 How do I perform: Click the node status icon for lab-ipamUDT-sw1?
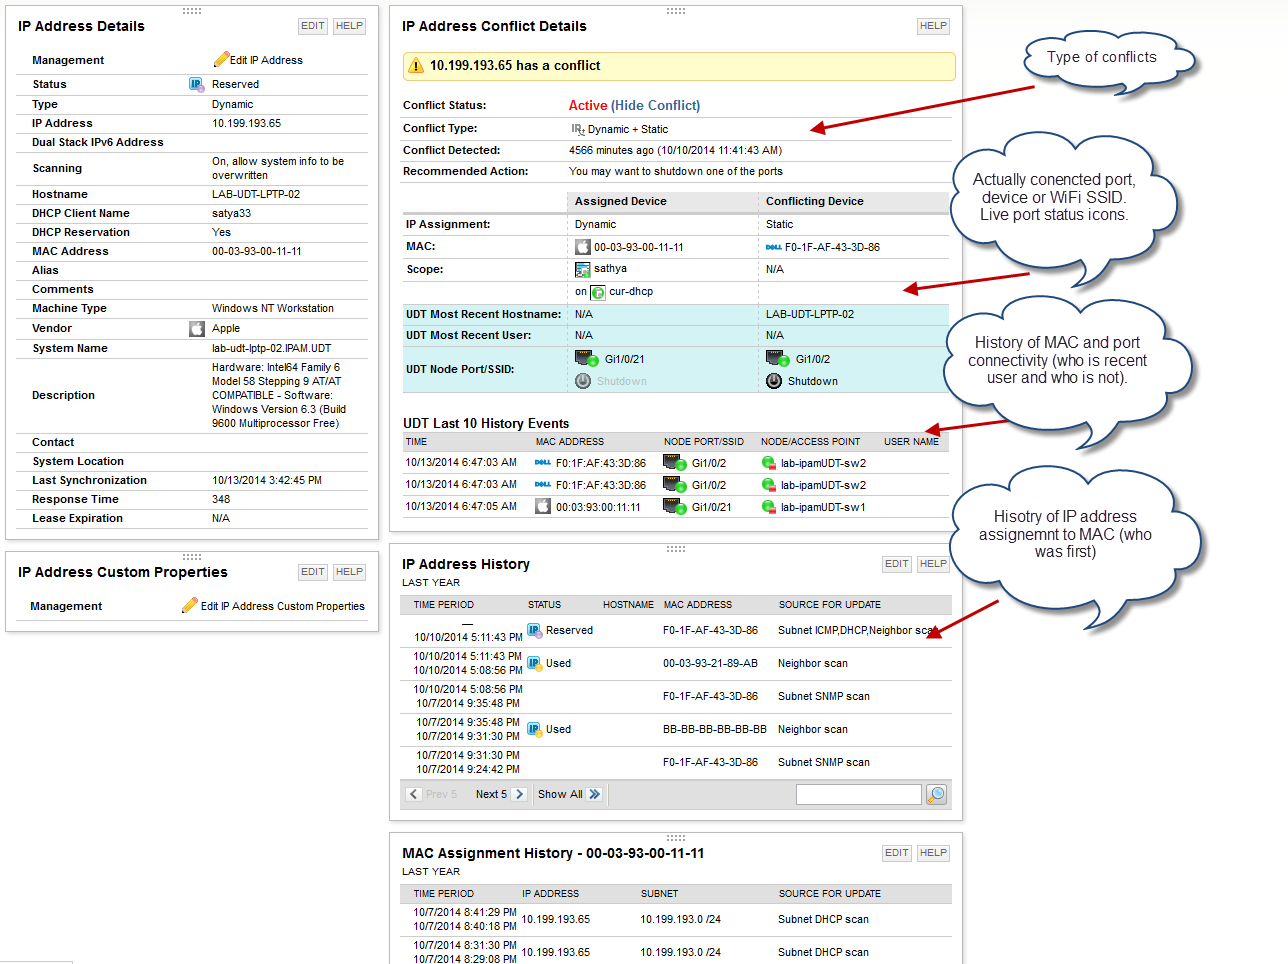tap(769, 507)
